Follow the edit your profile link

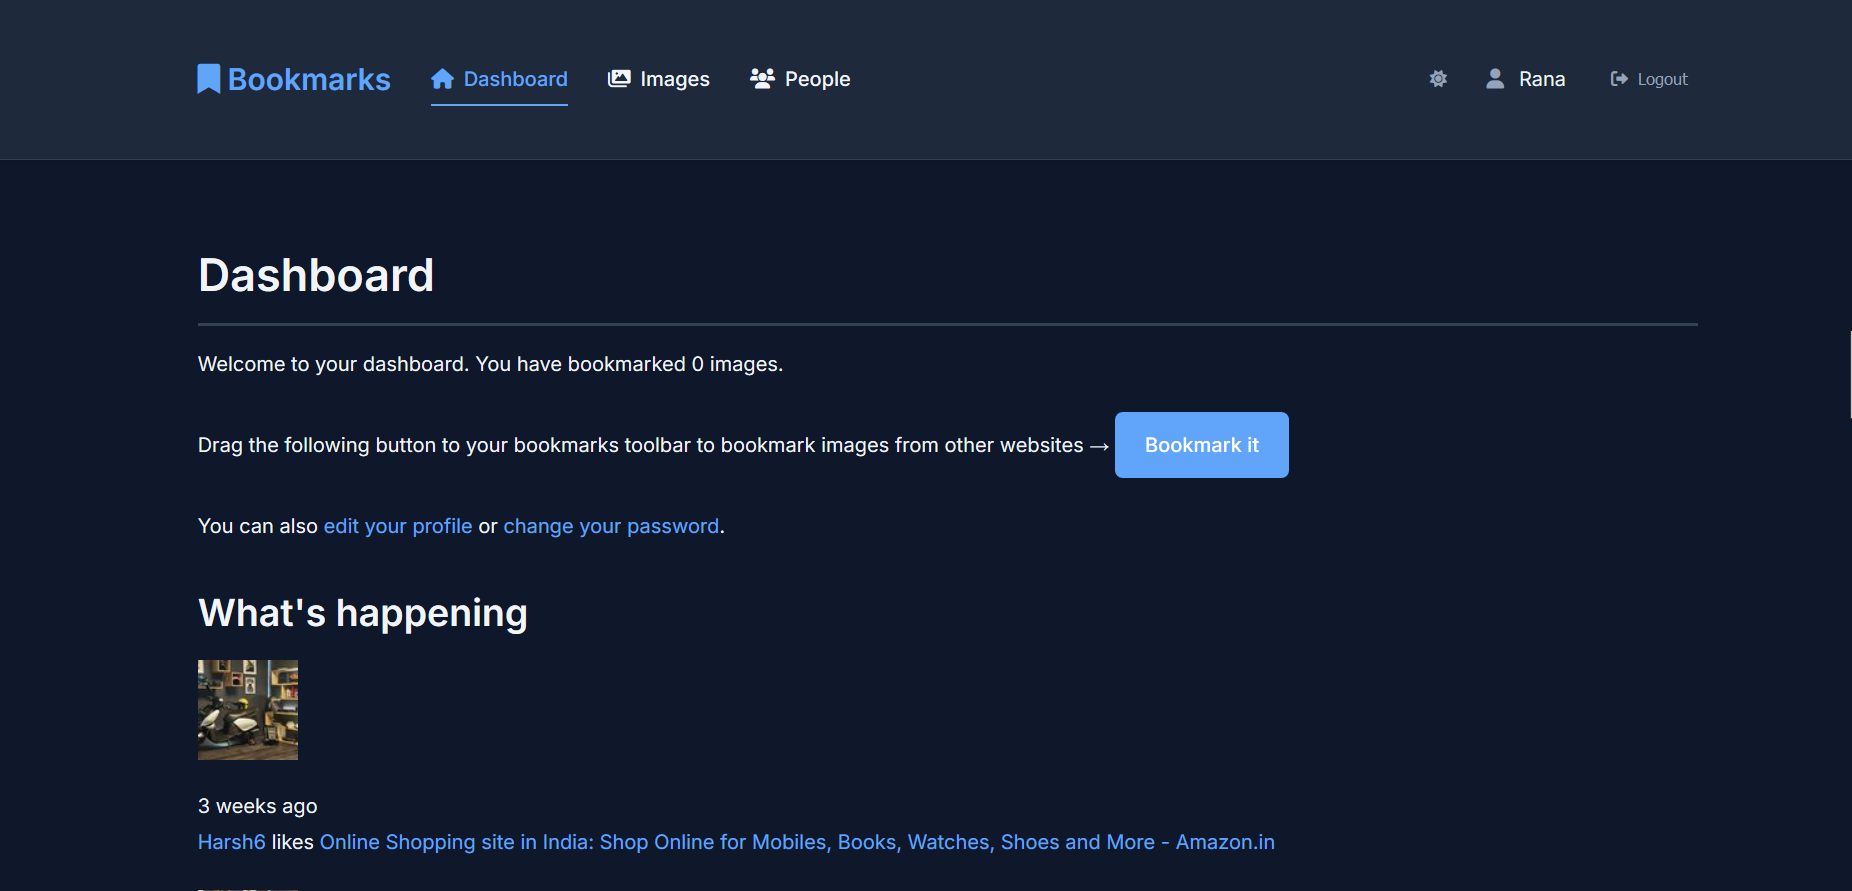pos(398,526)
